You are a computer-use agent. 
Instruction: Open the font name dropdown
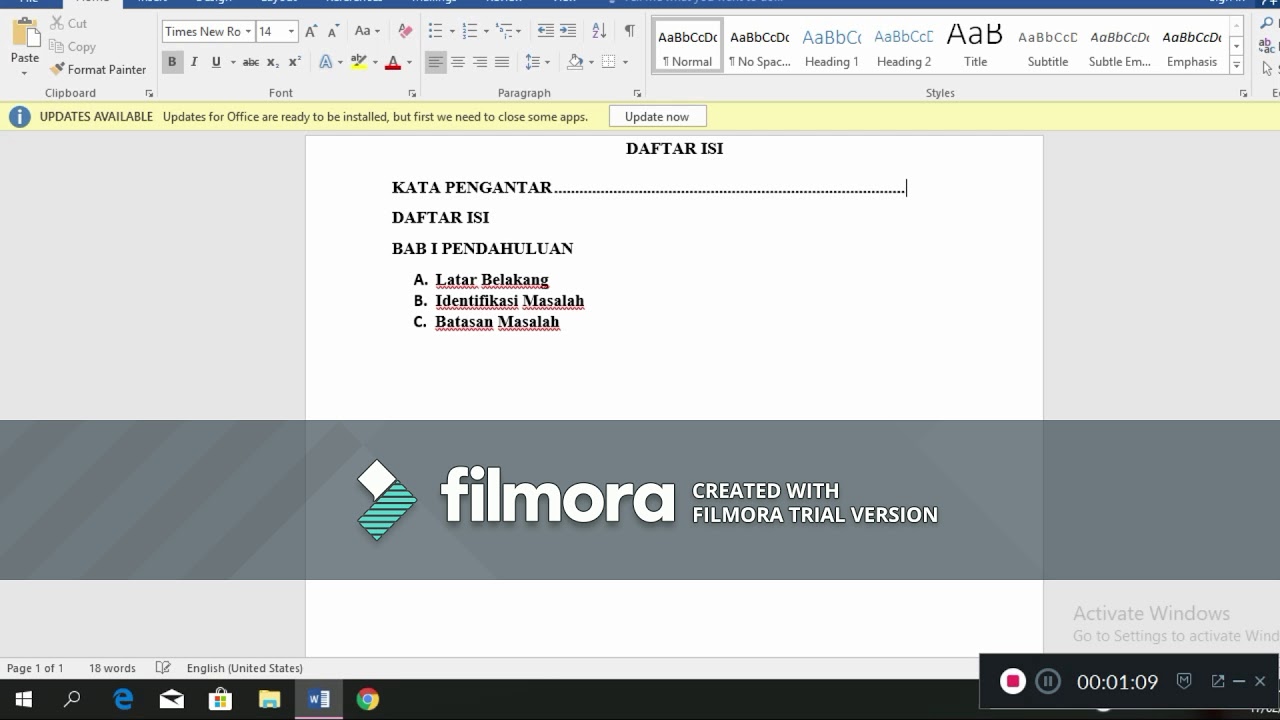(248, 32)
